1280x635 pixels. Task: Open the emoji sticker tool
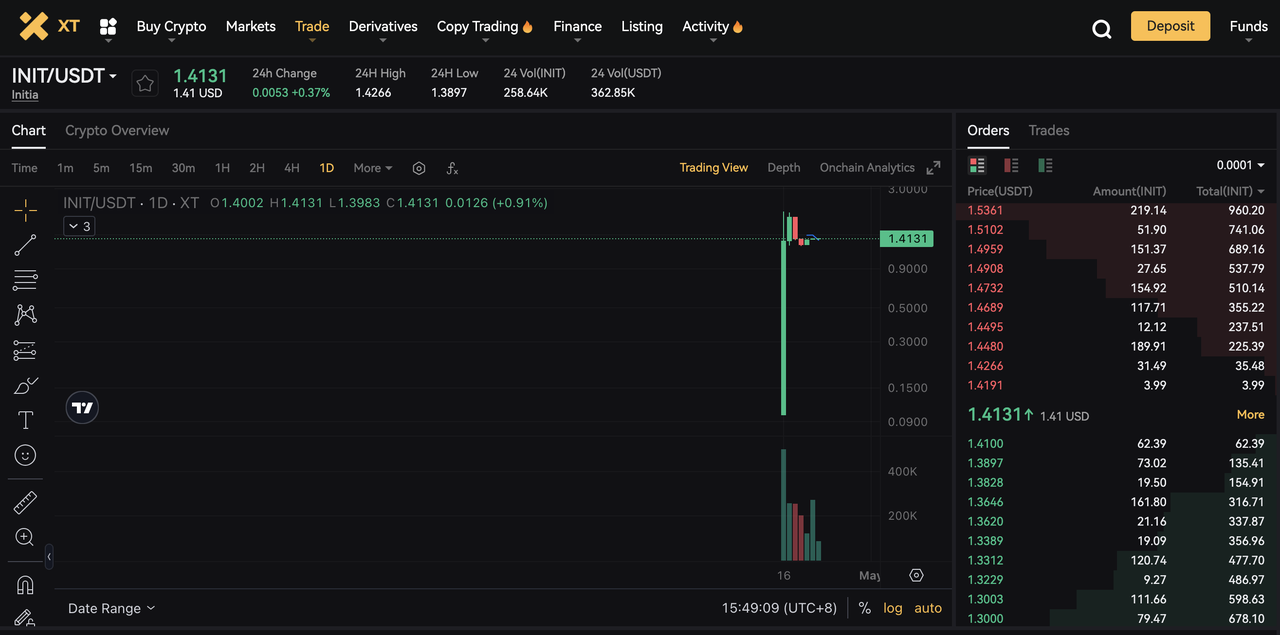(24, 455)
